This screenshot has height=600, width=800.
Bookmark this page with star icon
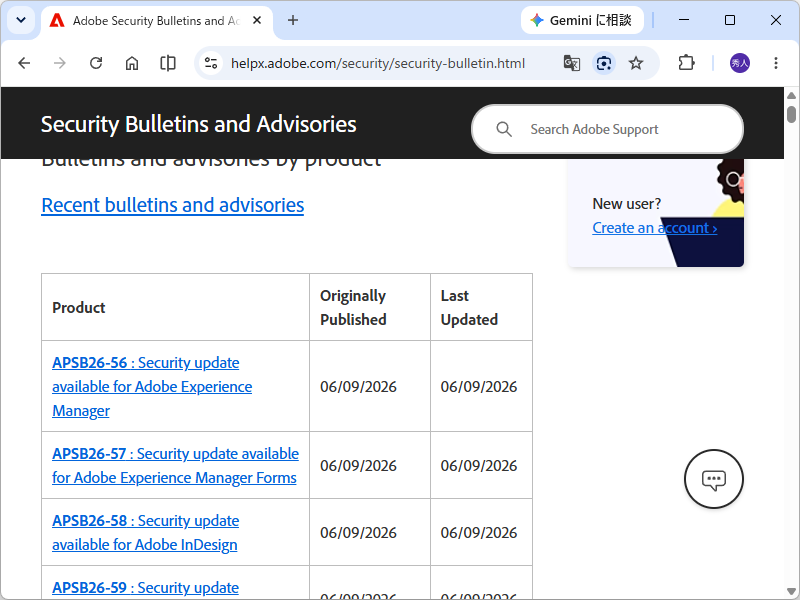(636, 63)
